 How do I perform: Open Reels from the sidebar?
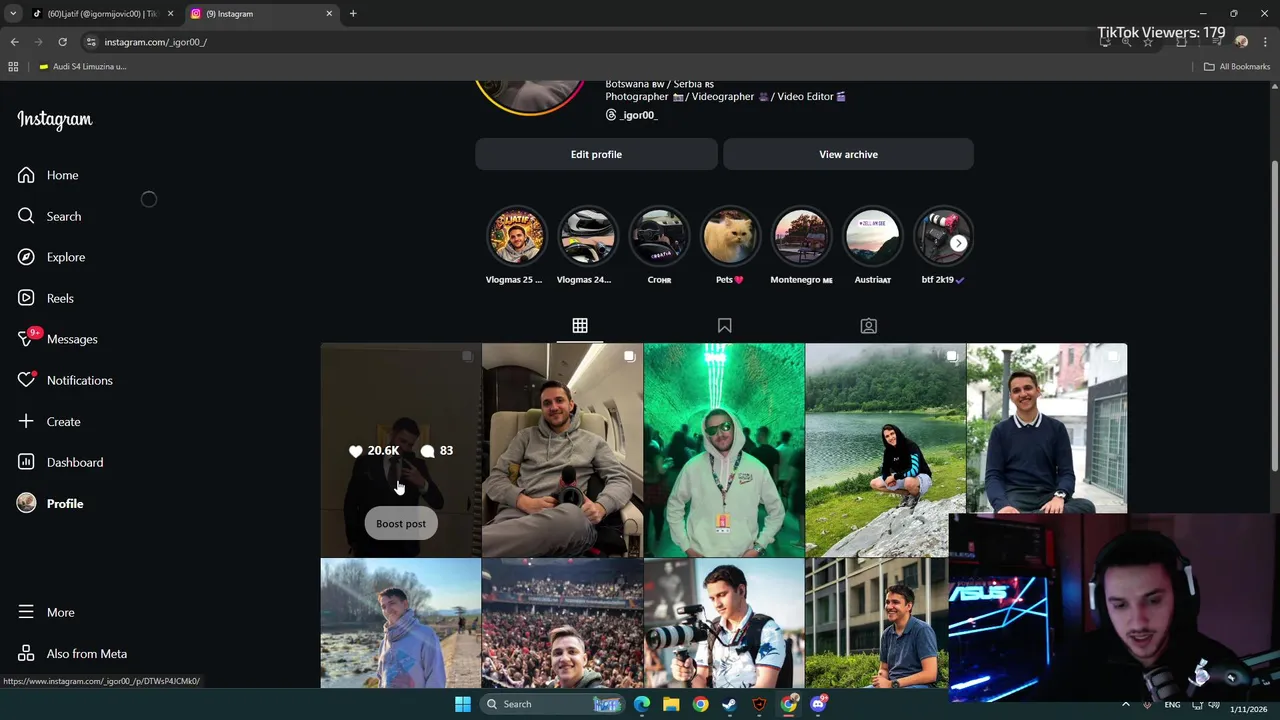[46, 298]
